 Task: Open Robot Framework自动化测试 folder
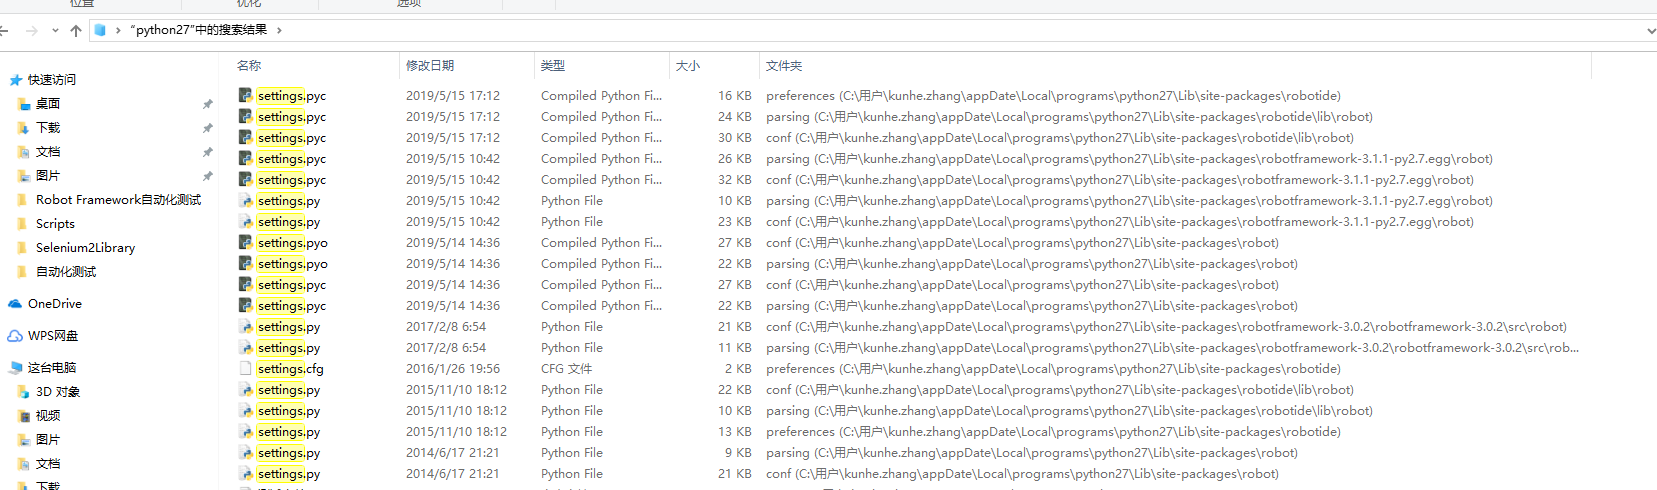click(x=118, y=200)
